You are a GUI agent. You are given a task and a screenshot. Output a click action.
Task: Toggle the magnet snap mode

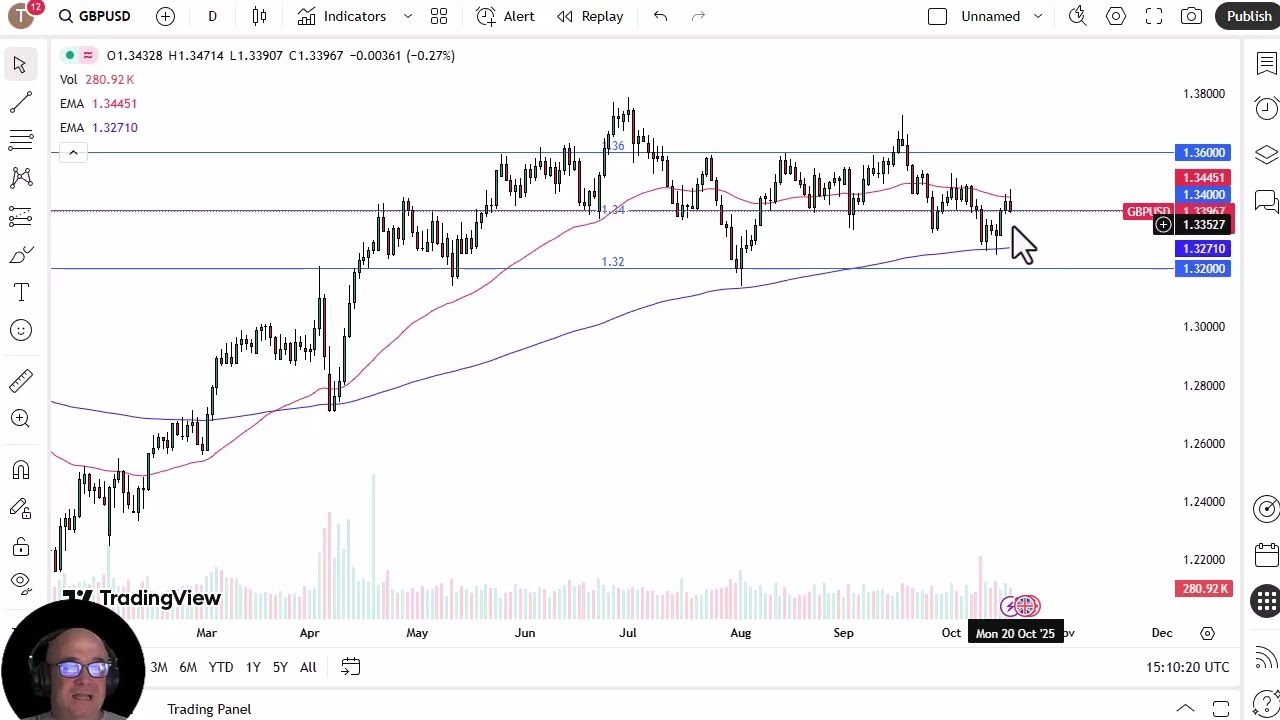pos(20,470)
